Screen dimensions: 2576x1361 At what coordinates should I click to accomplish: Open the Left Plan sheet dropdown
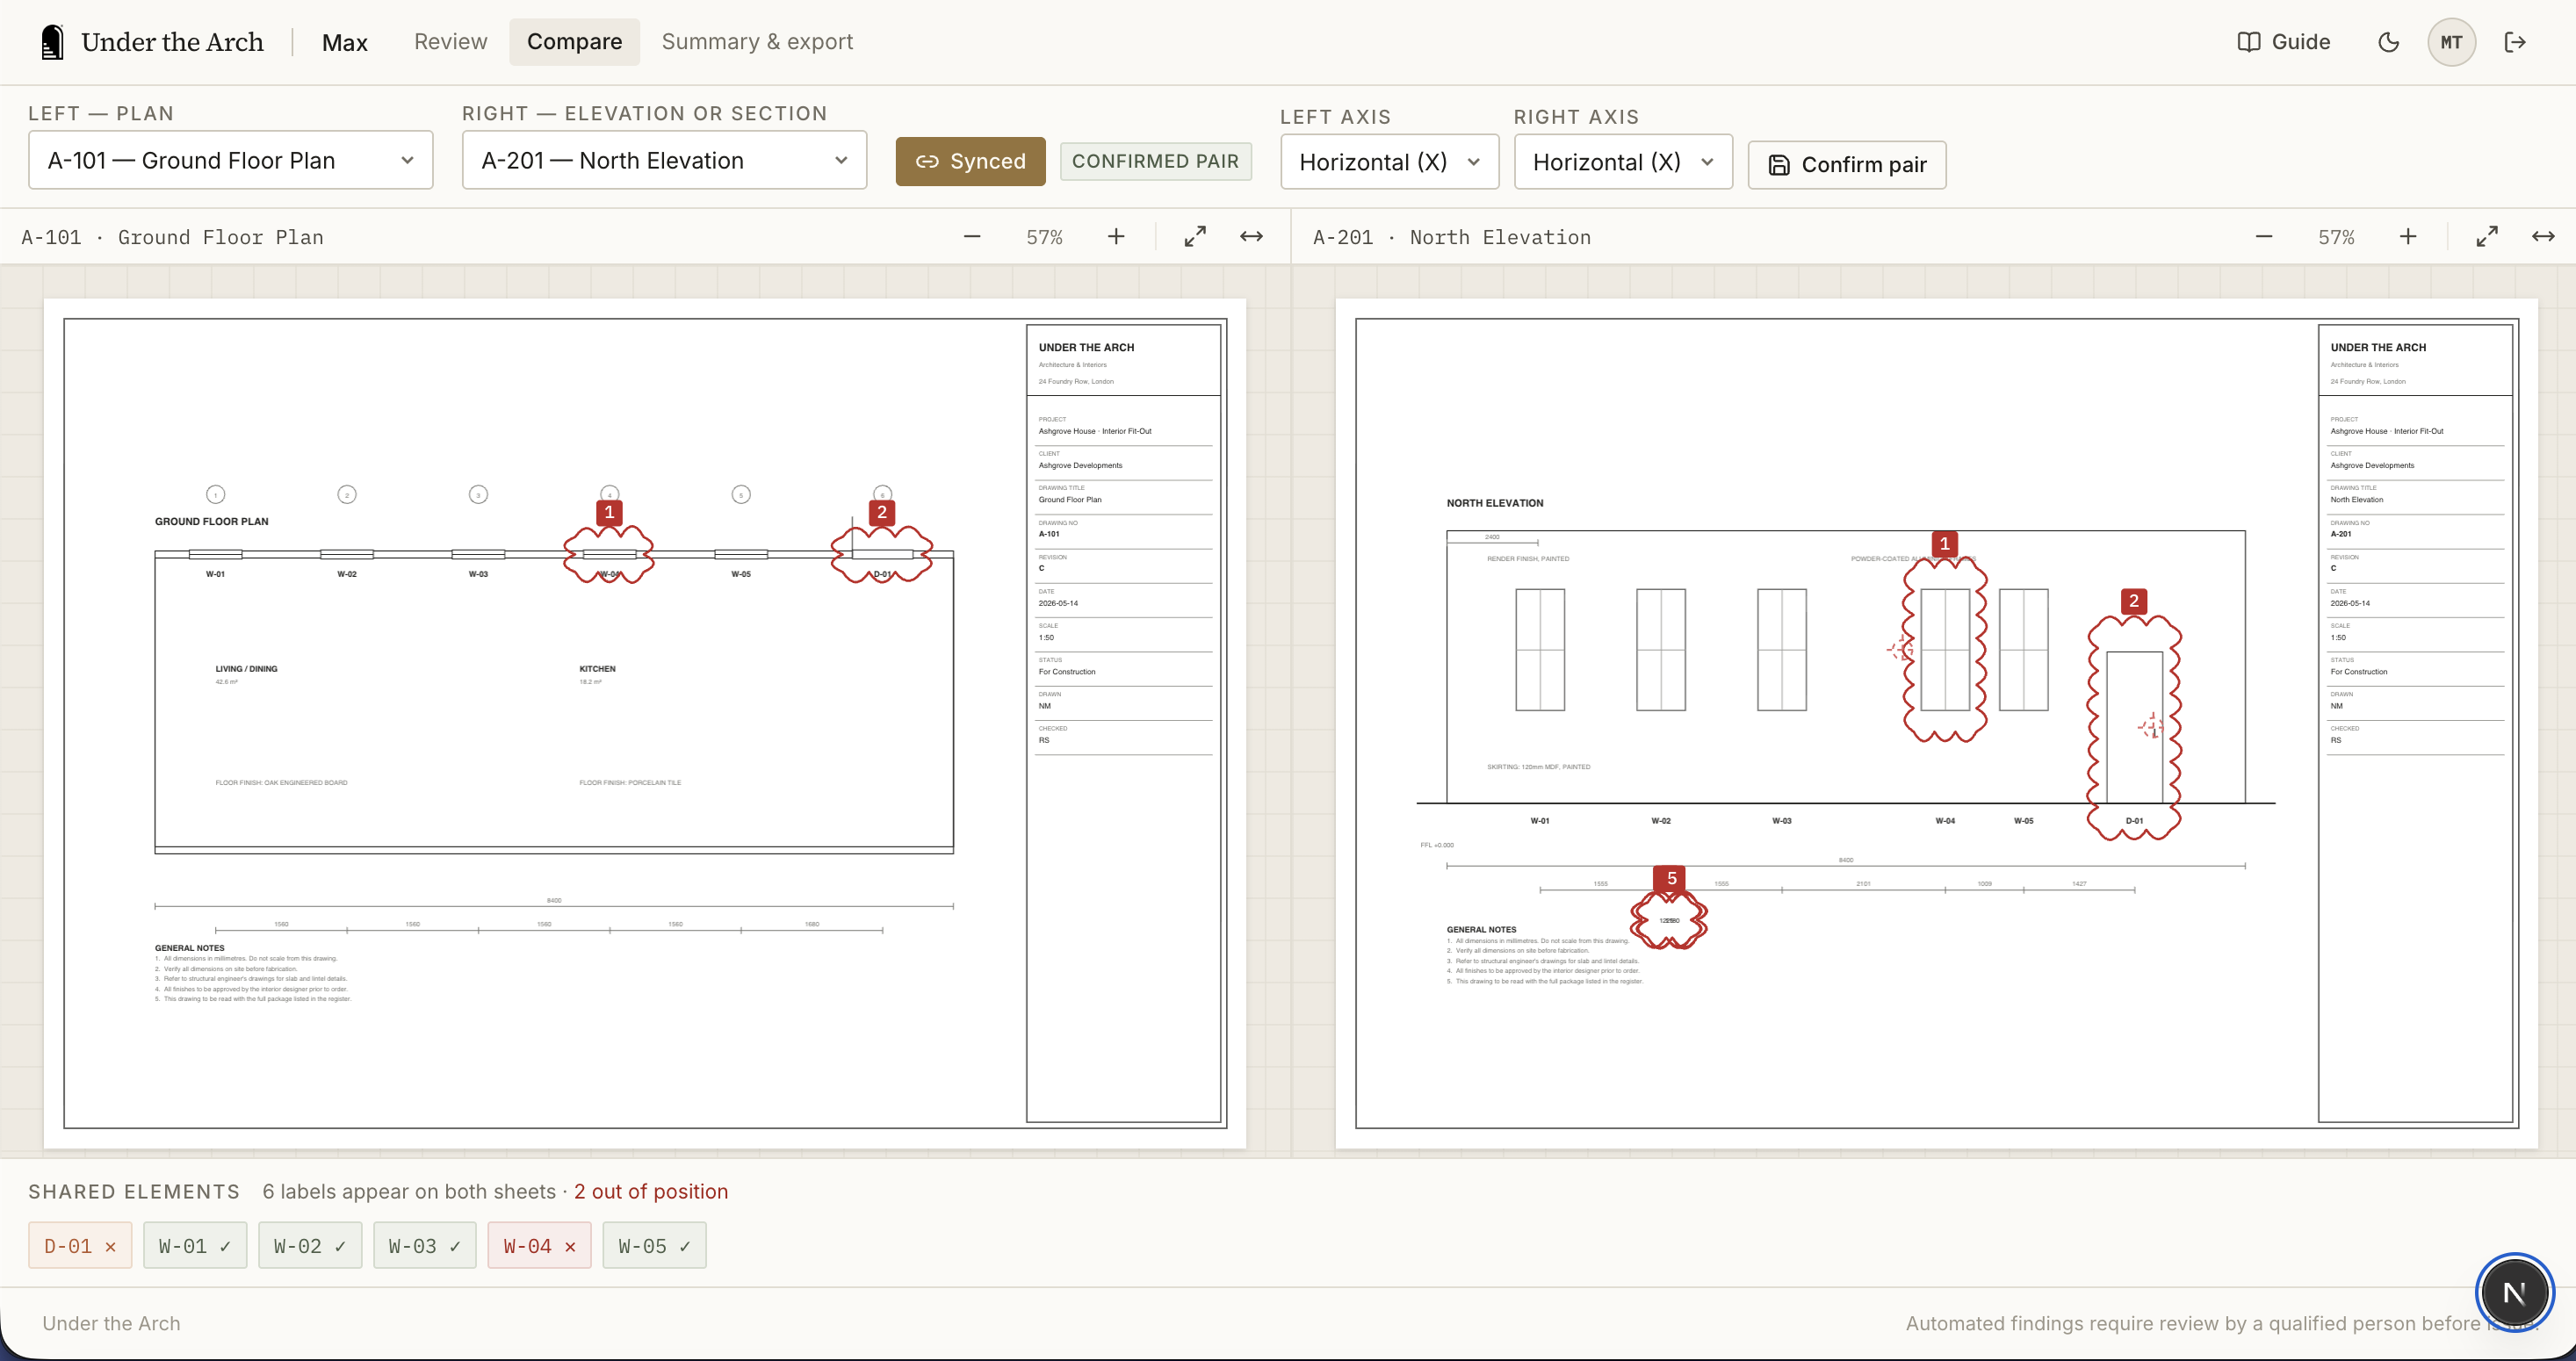pos(231,160)
